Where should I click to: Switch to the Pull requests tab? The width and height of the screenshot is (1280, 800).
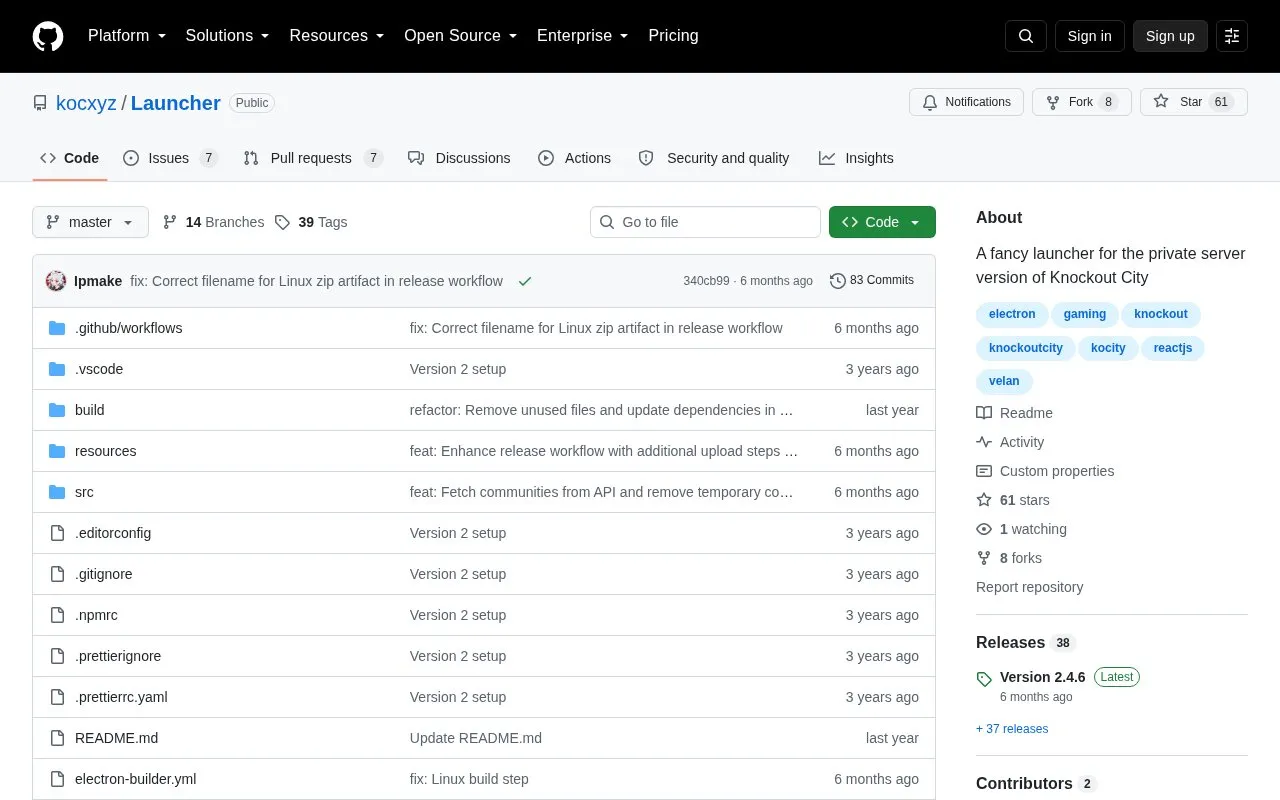pyautogui.click(x=313, y=158)
